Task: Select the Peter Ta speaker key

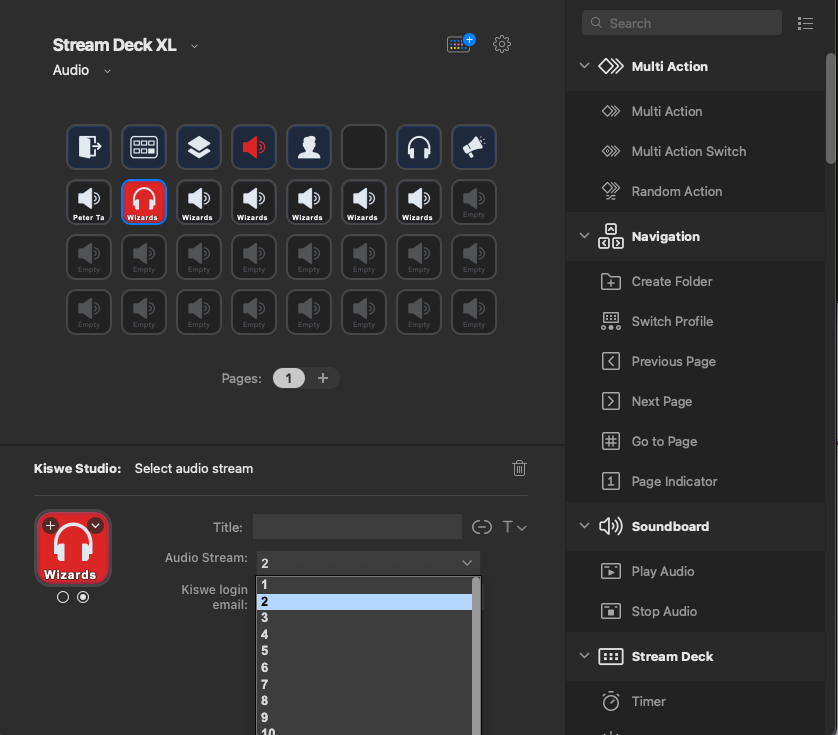Action: [x=89, y=202]
